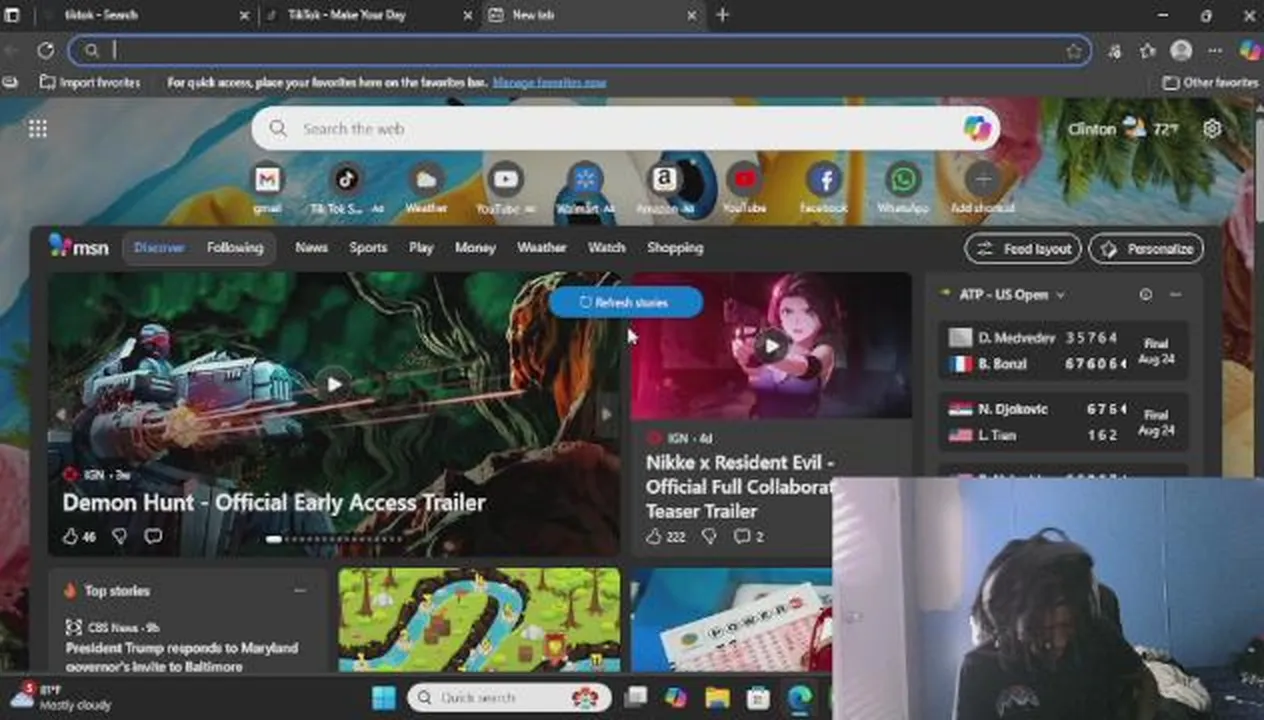Dislike the Nikke x Resident Evil story
The image size is (1264, 720).
coord(709,537)
